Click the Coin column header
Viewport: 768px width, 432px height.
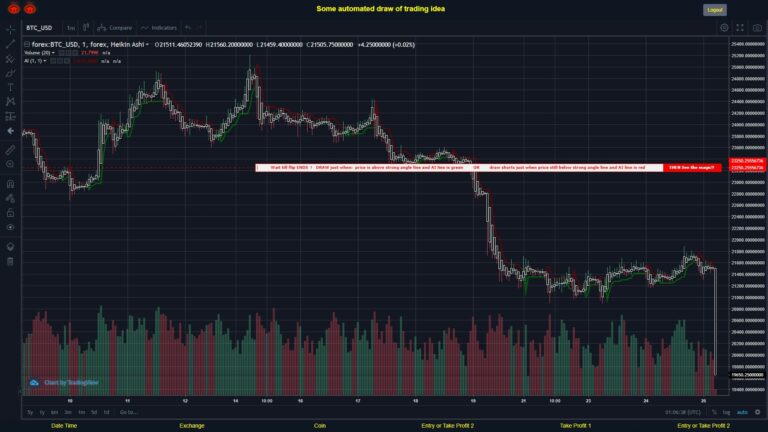[320, 426]
